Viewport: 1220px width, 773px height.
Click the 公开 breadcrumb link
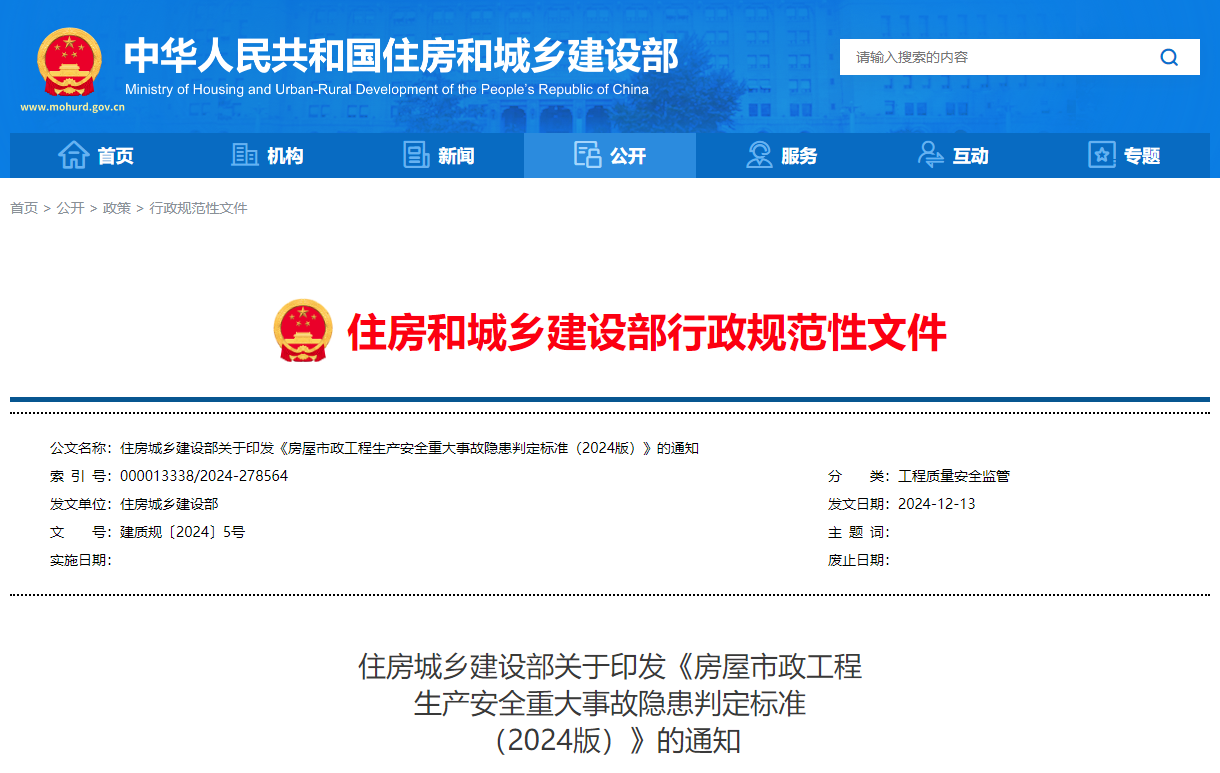69,207
